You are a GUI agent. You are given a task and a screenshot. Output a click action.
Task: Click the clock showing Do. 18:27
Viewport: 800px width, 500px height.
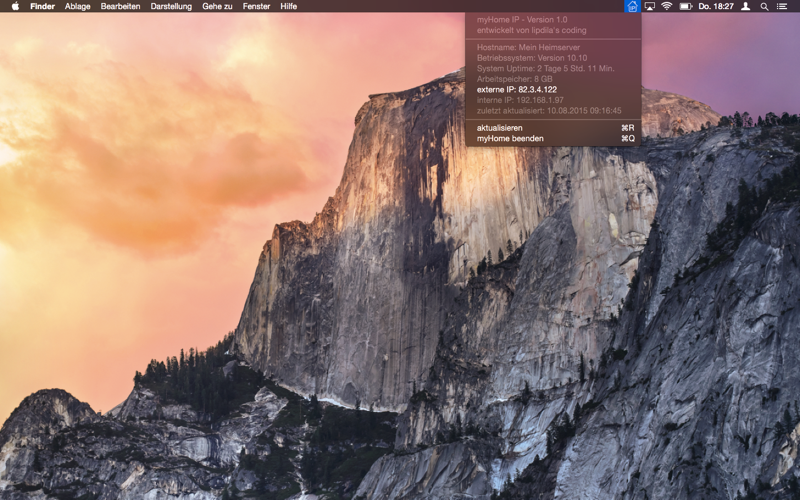pos(716,6)
